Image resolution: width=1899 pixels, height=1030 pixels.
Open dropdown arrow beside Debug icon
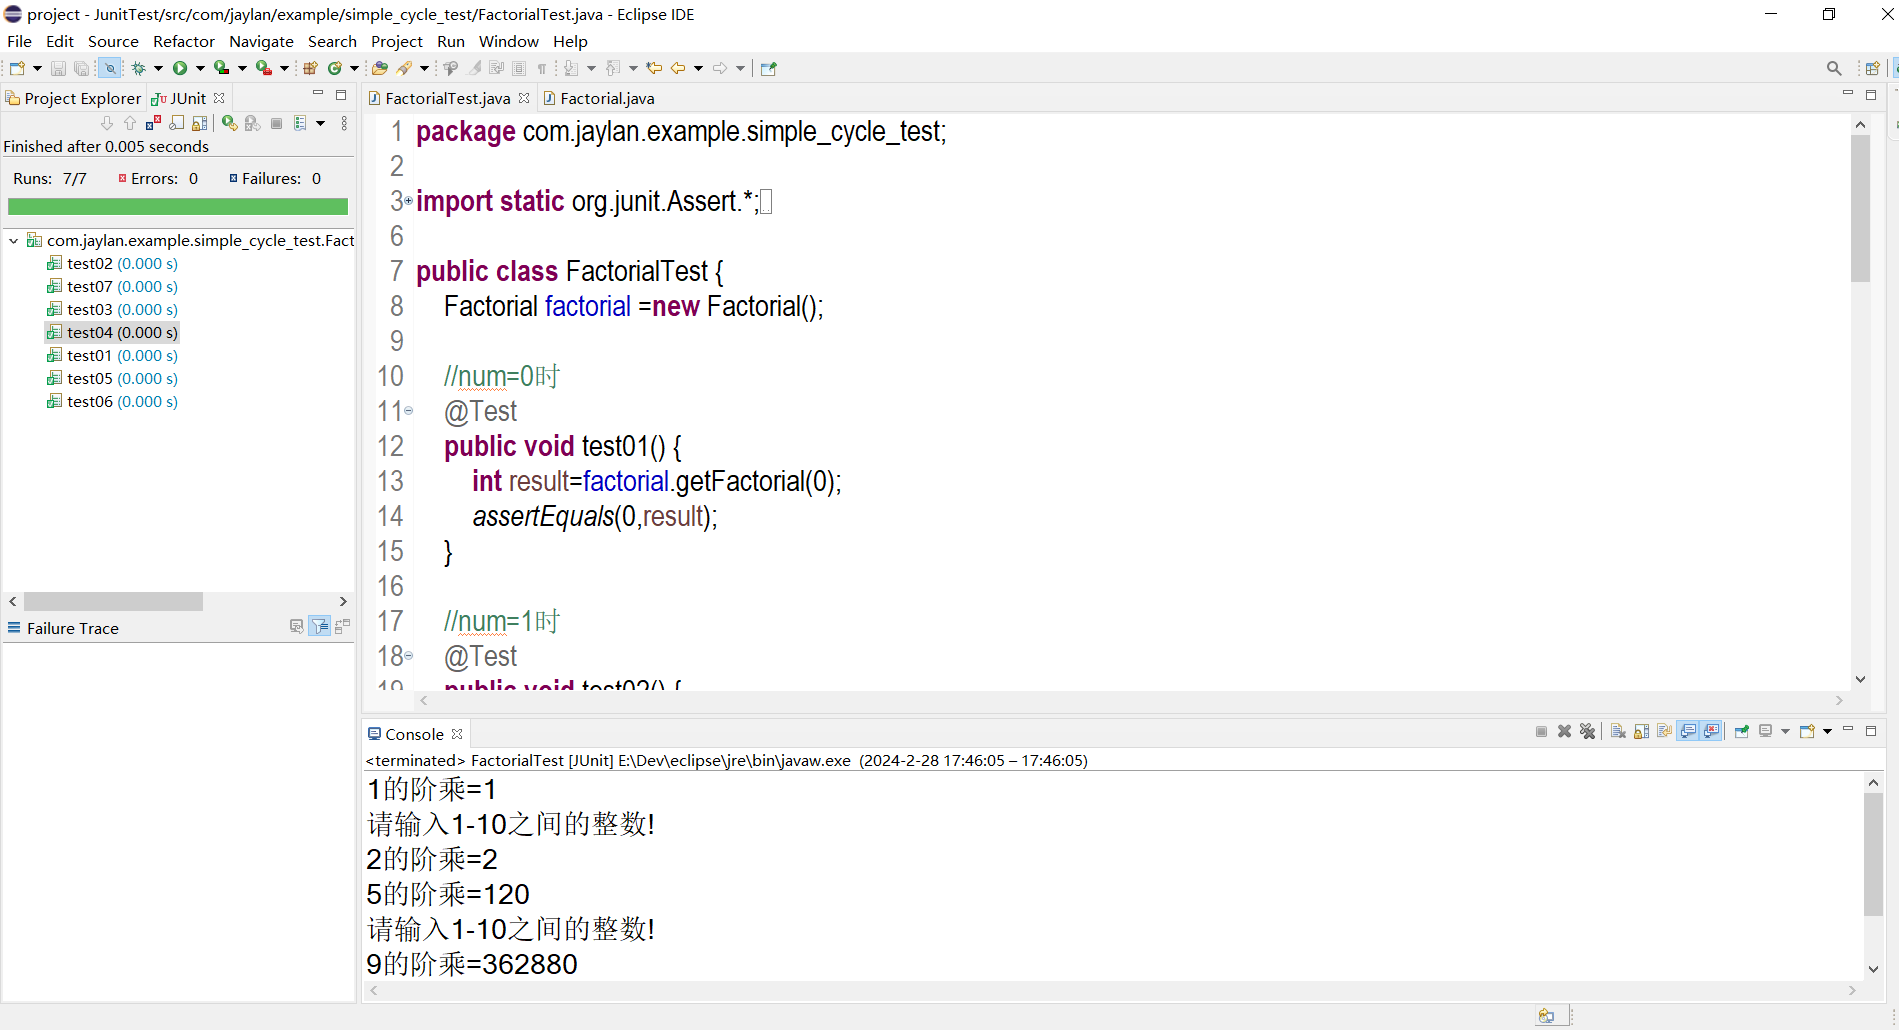[x=158, y=68]
